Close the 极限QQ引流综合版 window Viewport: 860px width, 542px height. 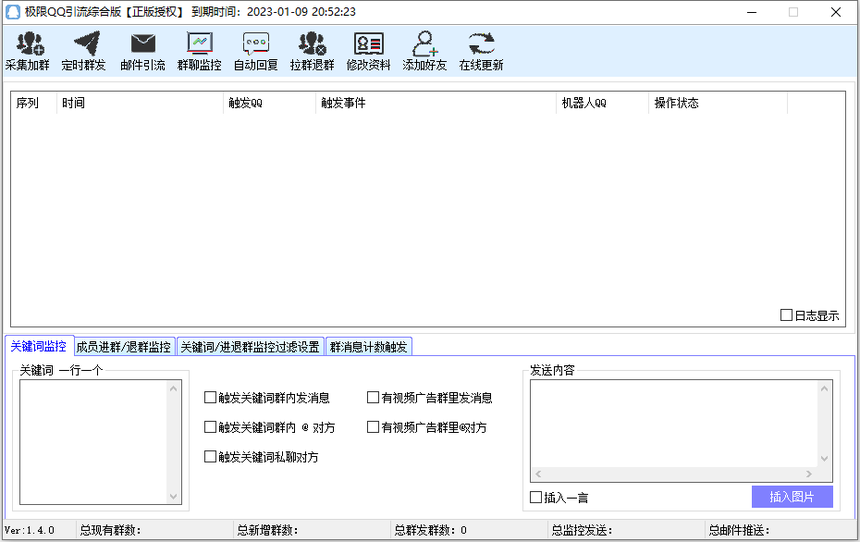[836, 12]
